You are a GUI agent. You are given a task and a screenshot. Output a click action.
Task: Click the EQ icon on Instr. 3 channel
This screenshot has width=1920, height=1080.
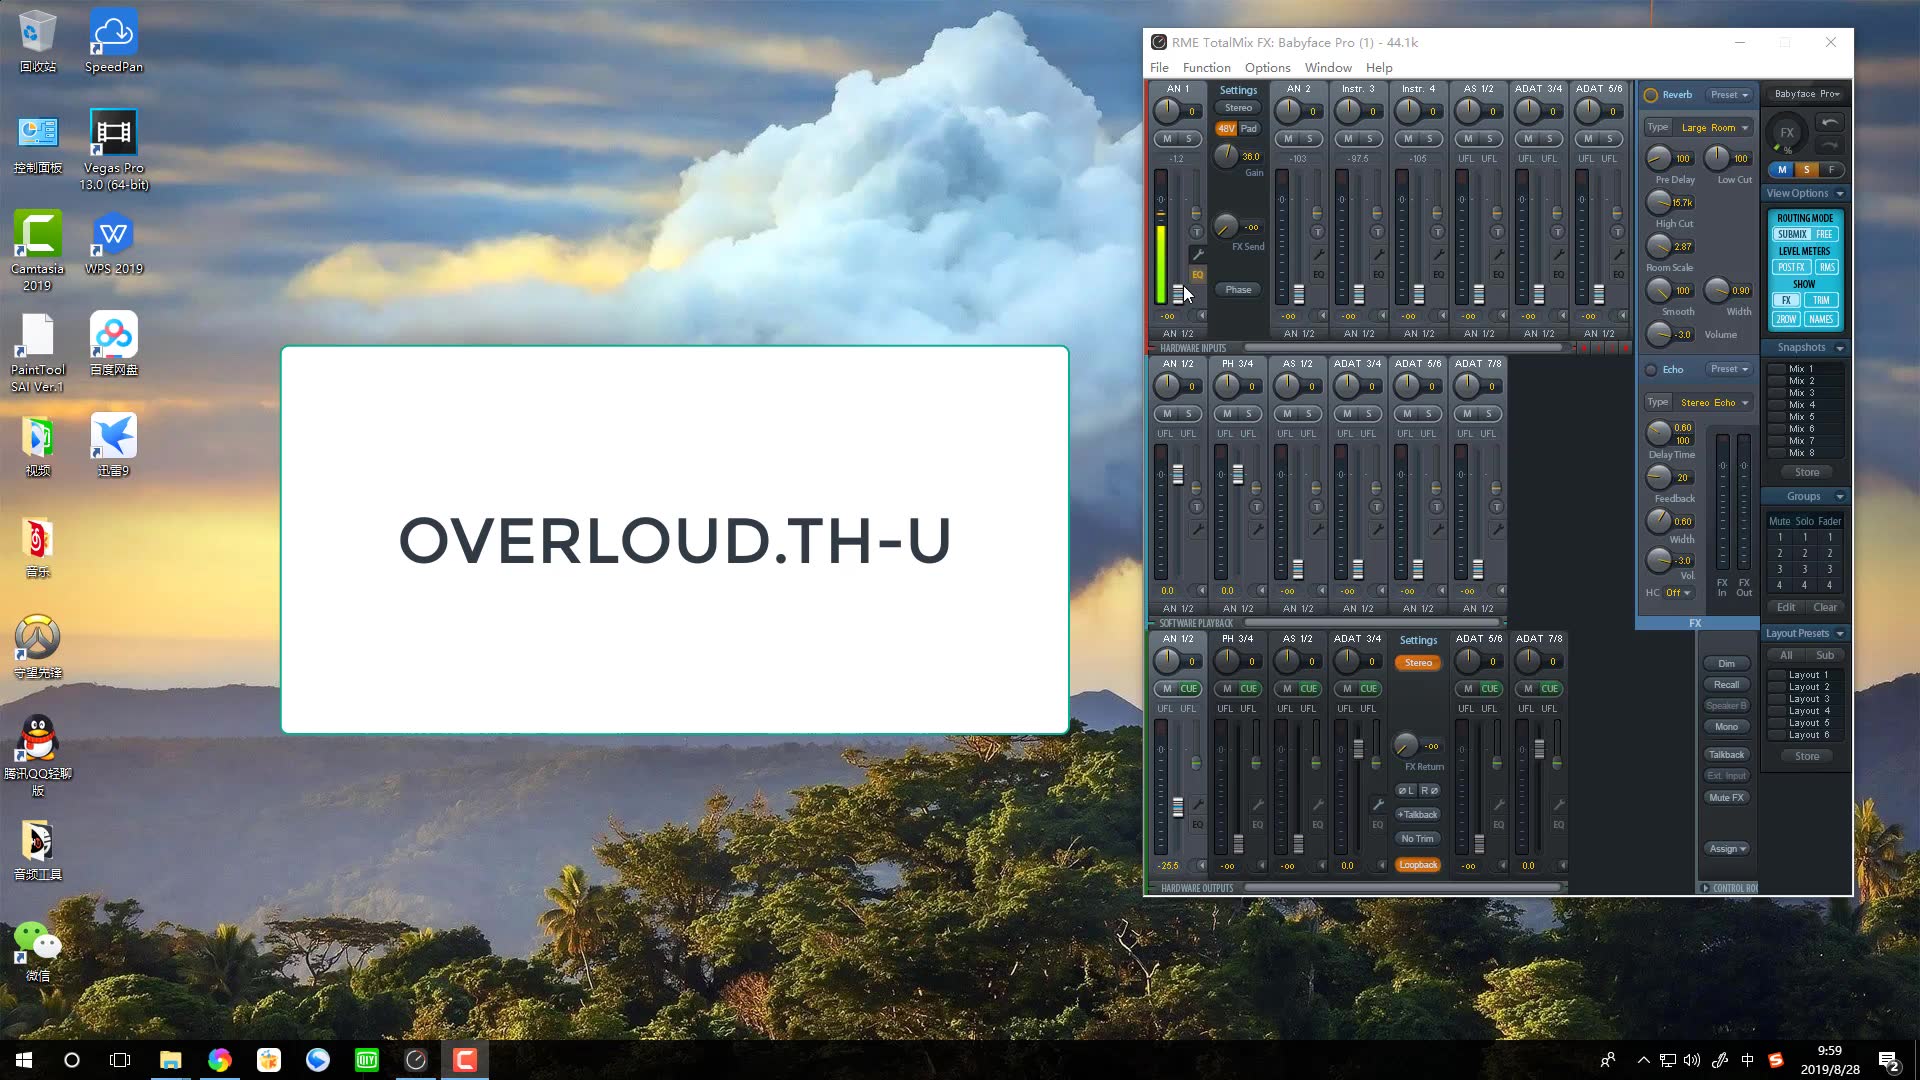(x=1378, y=275)
